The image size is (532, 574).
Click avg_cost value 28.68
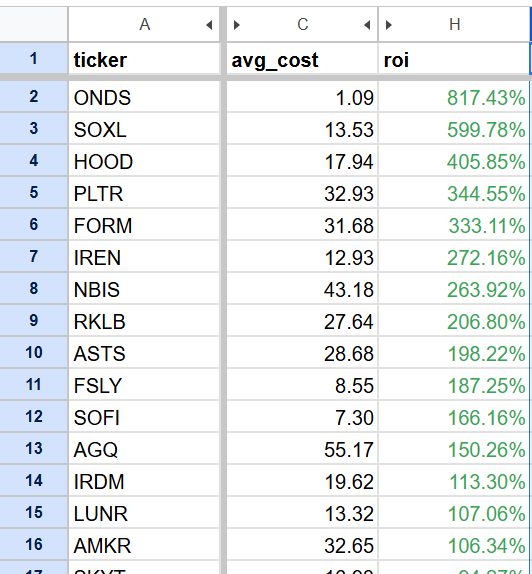pyautogui.click(x=302, y=353)
